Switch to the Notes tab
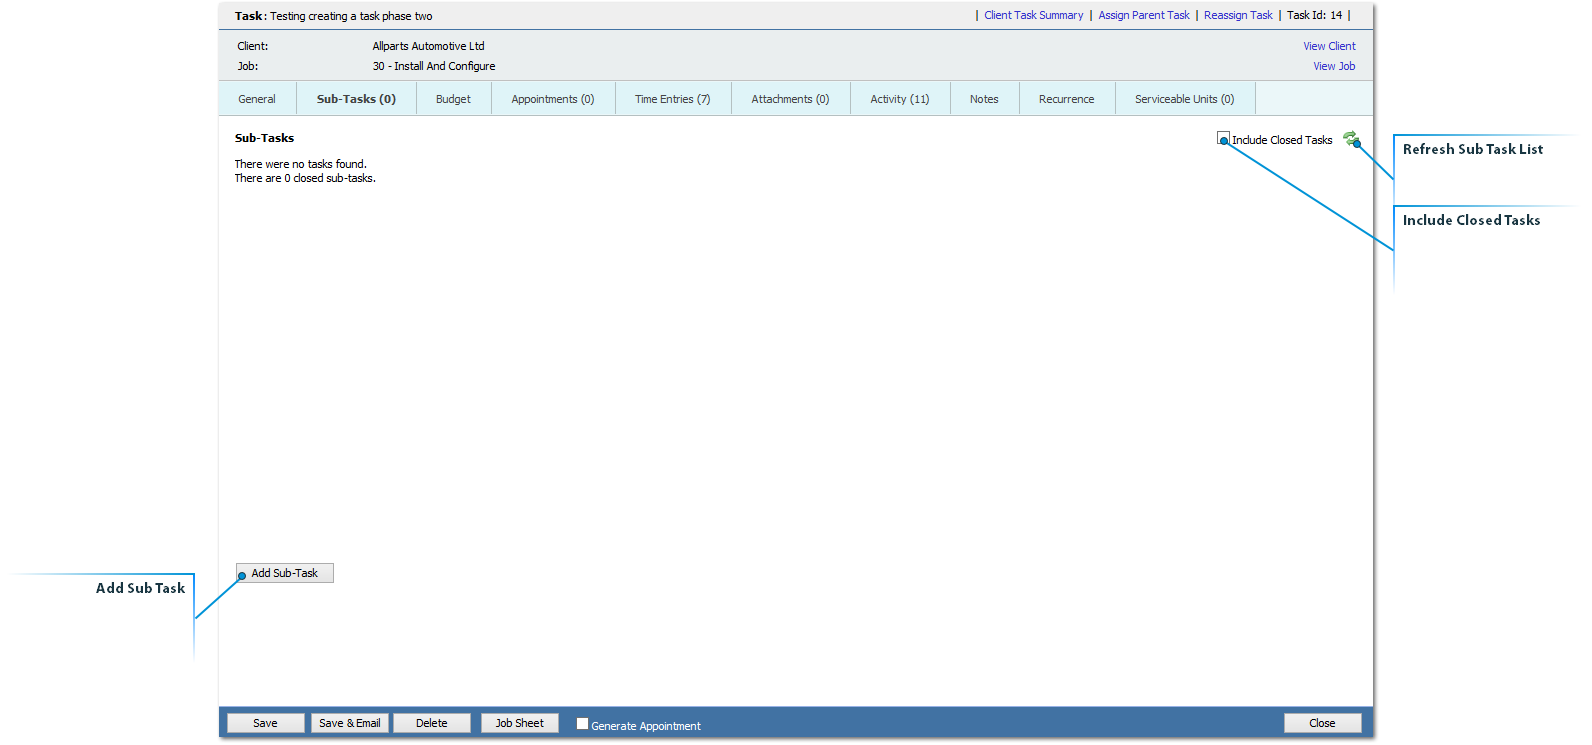 pos(984,99)
